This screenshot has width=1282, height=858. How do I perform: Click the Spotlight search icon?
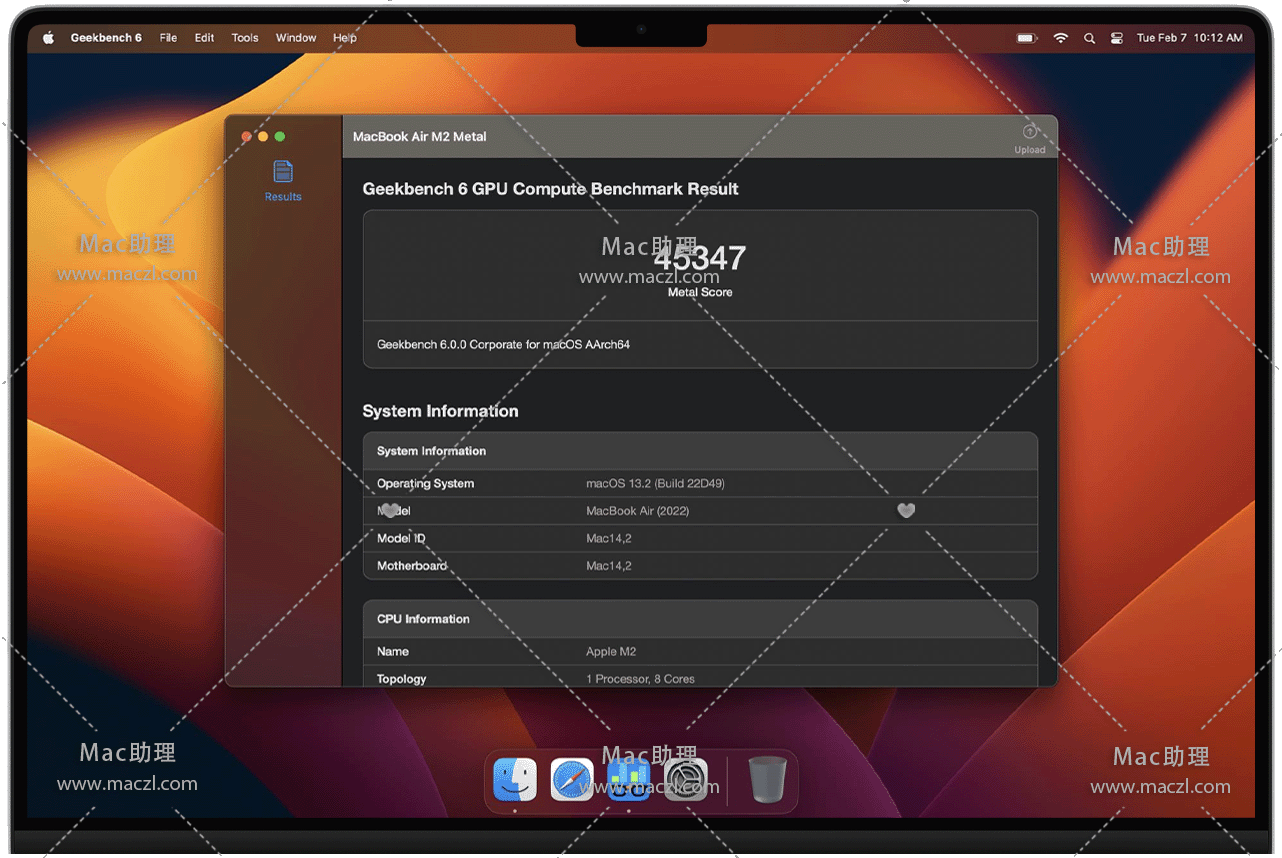pos(1089,38)
